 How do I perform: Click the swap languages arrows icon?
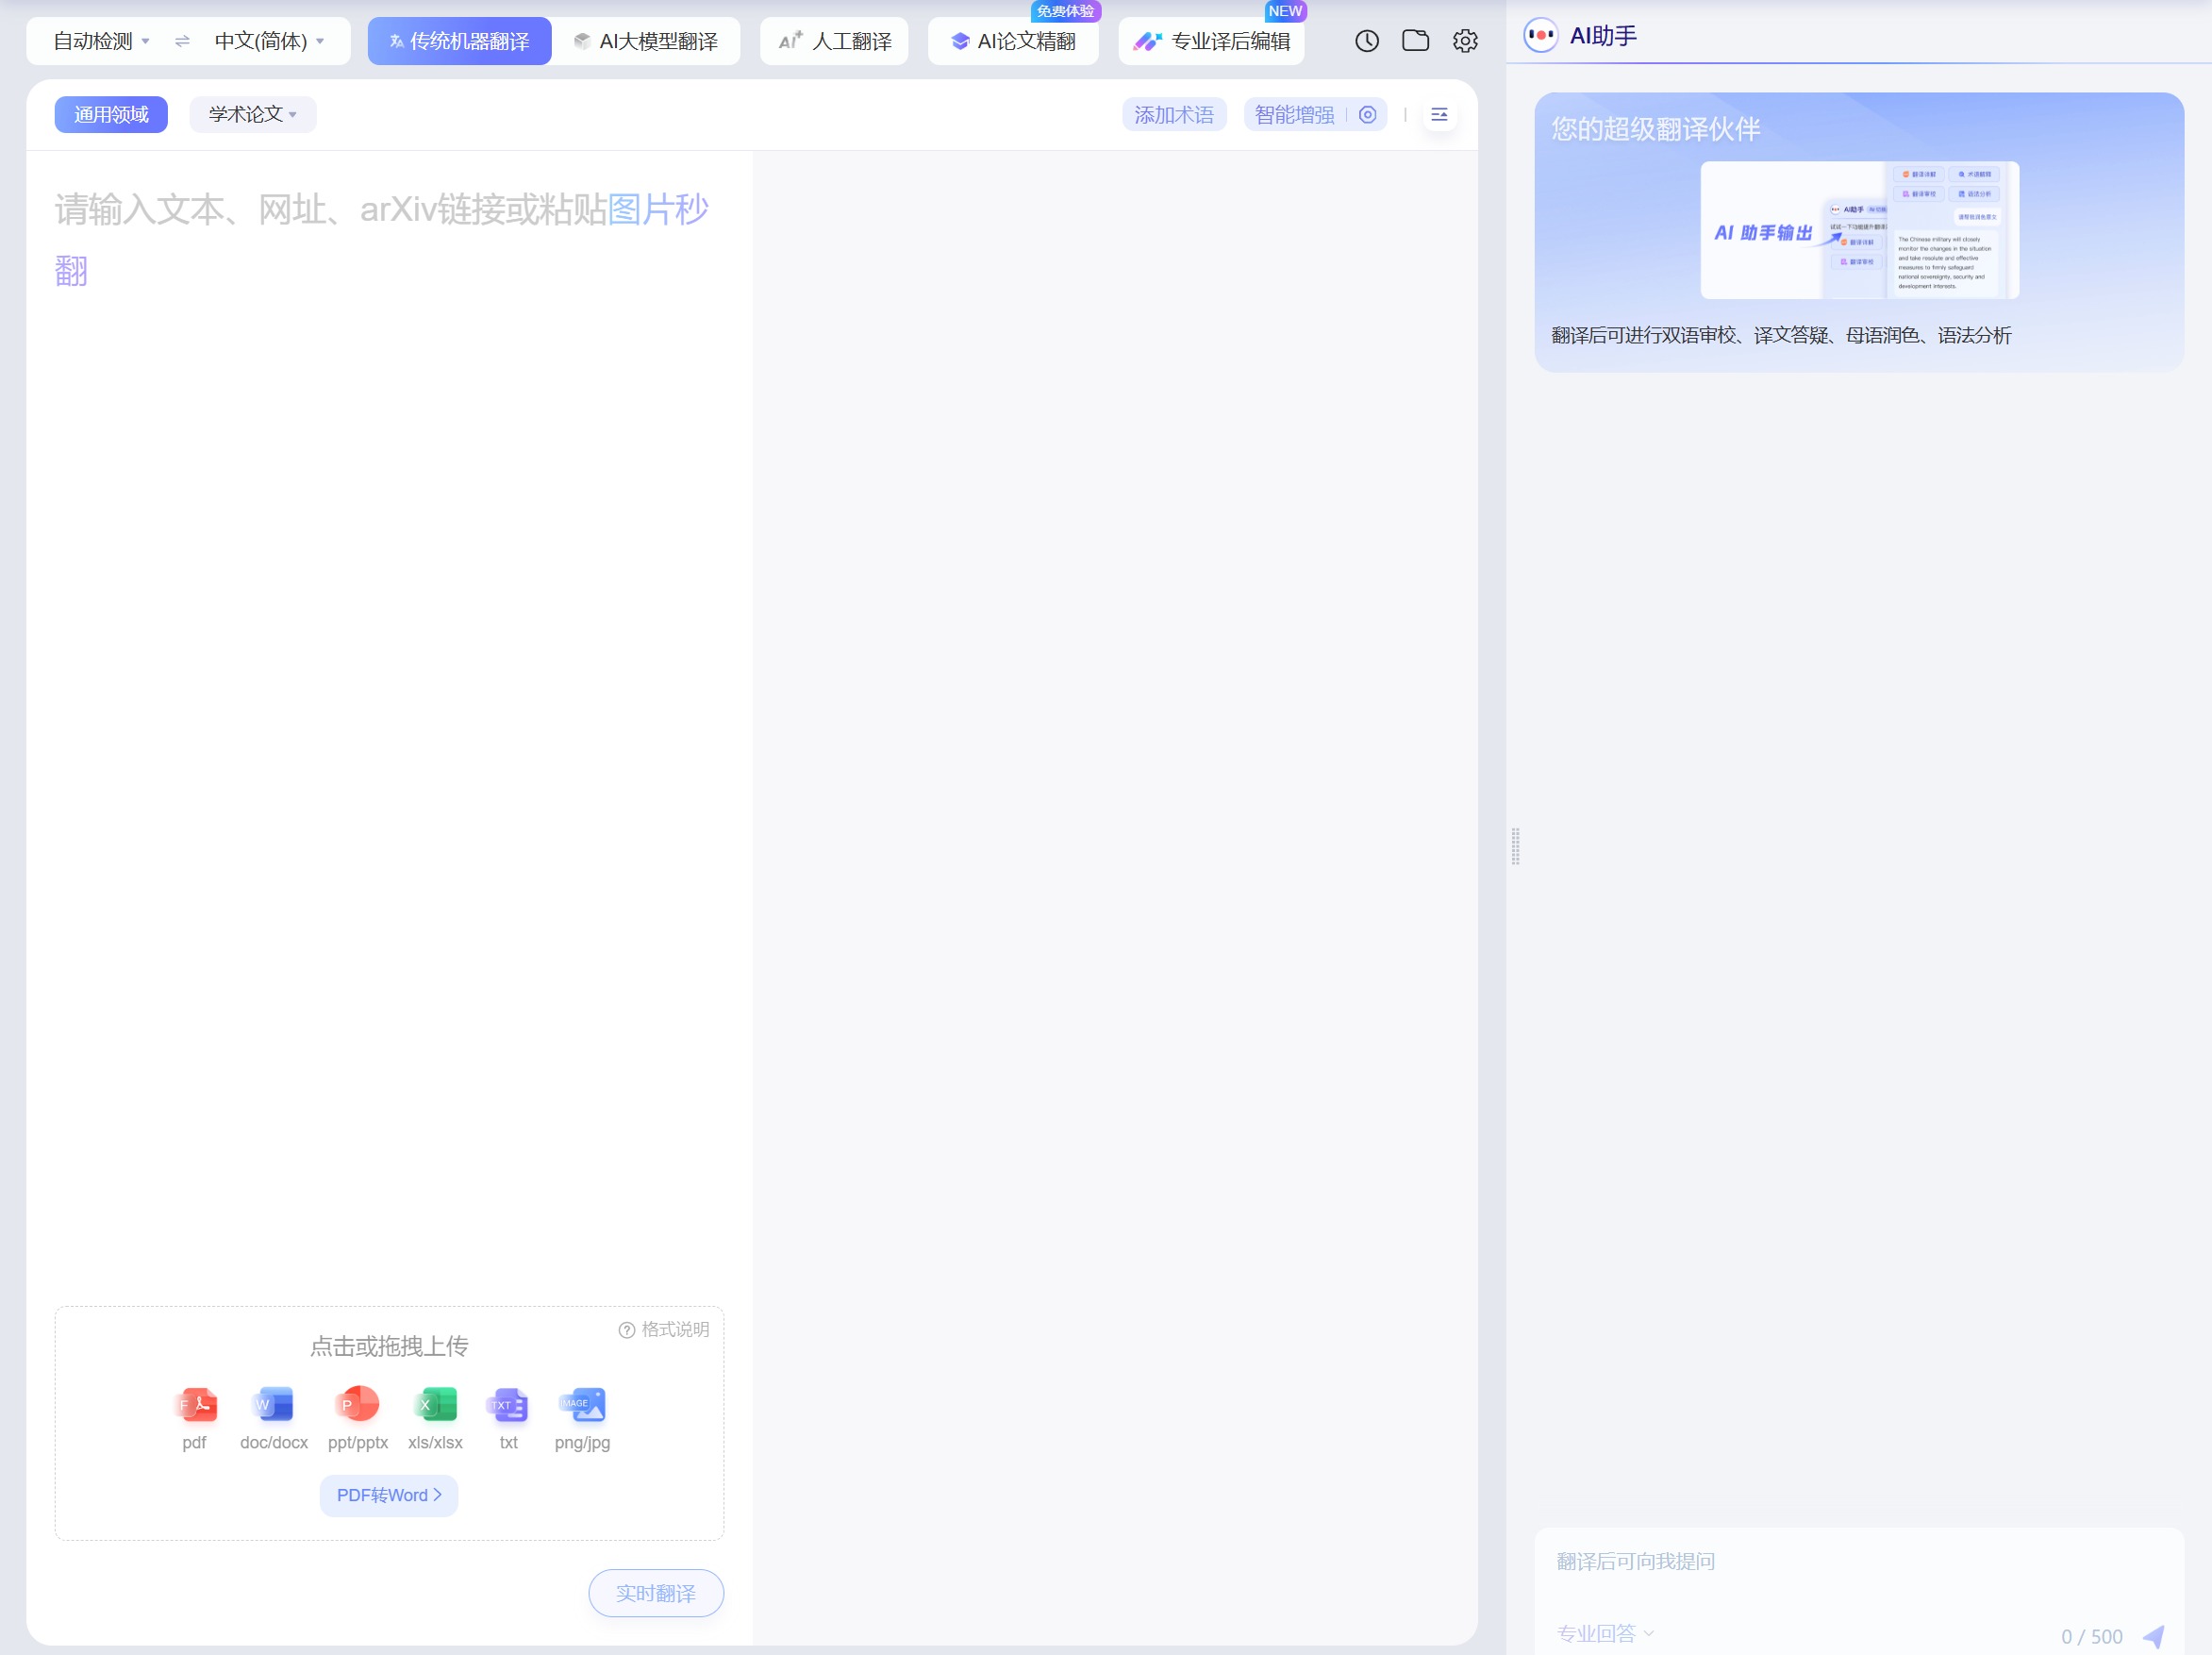coord(182,41)
